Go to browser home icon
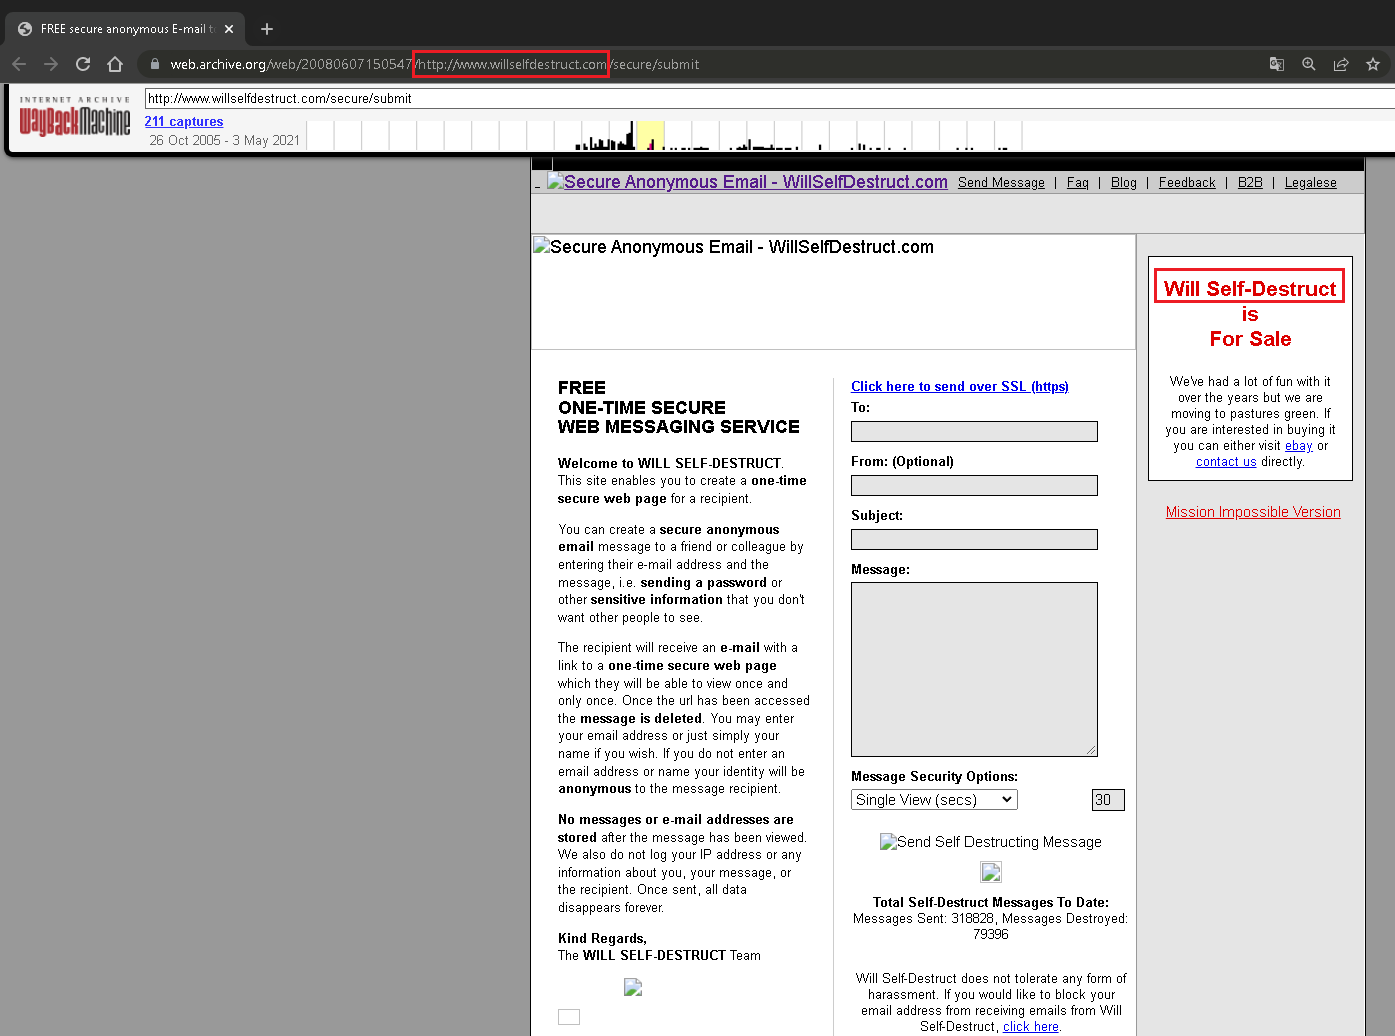 pos(115,64)
